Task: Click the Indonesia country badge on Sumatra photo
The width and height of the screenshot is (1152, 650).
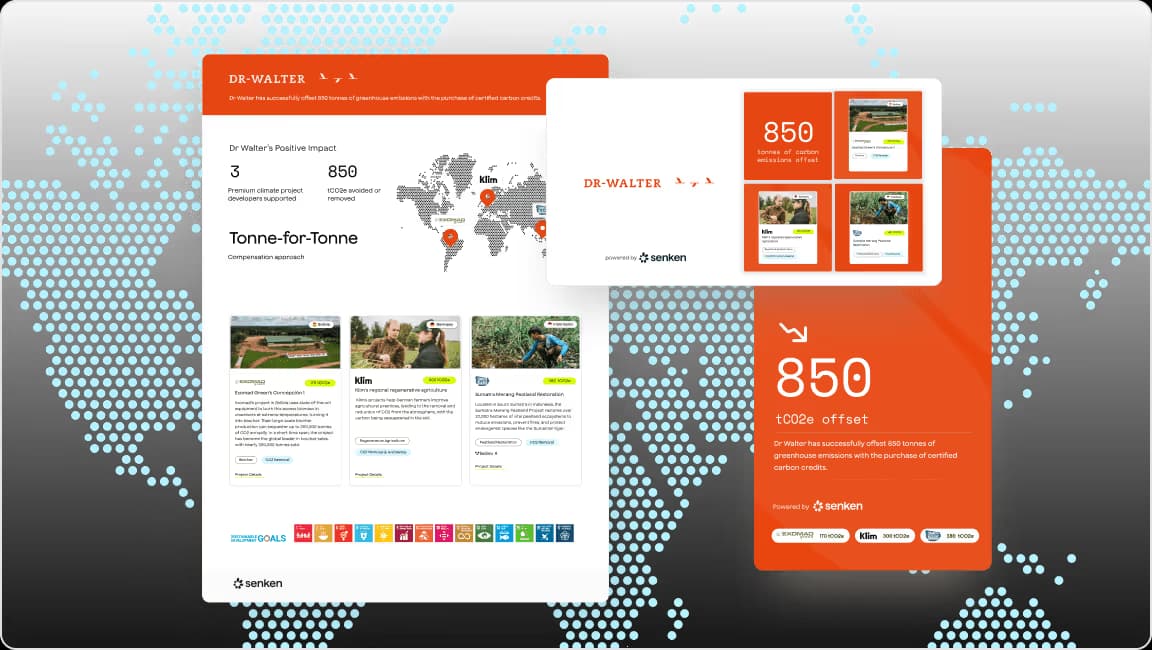Action: (561, 324)
